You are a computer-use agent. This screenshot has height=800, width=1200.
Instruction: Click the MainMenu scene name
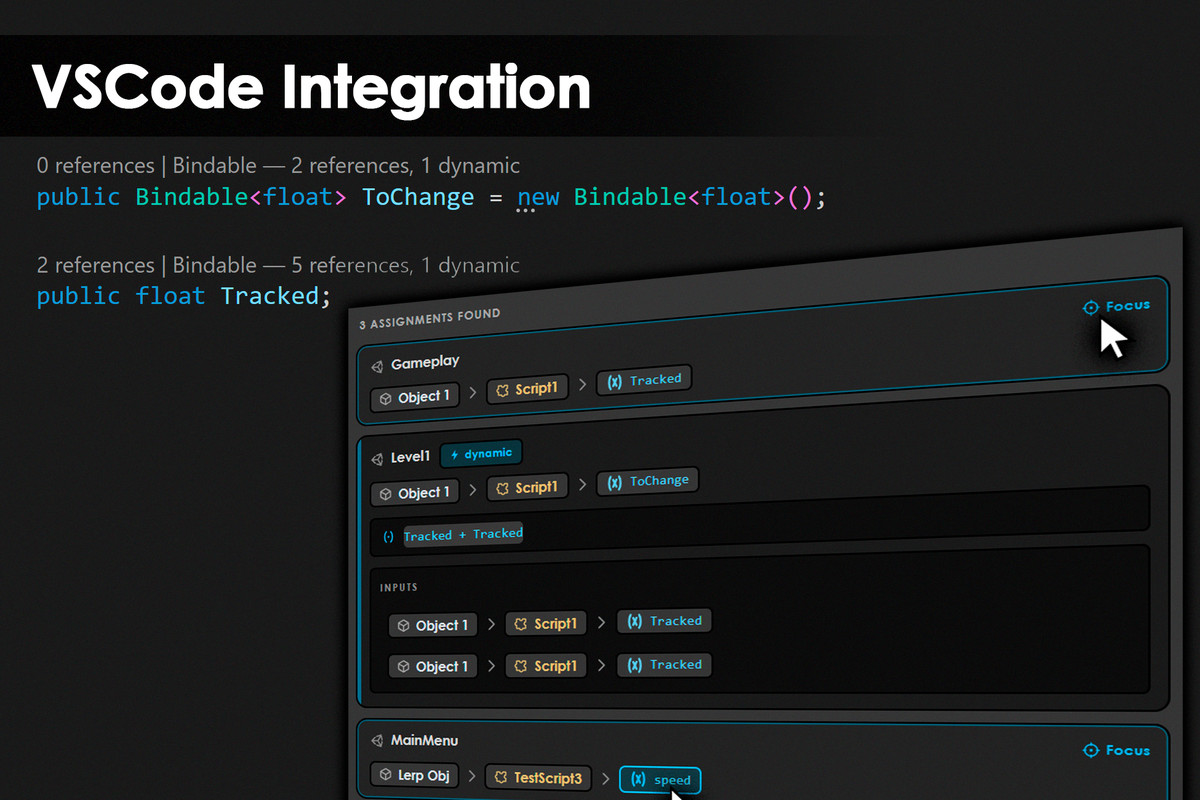(x=425, y=740)
